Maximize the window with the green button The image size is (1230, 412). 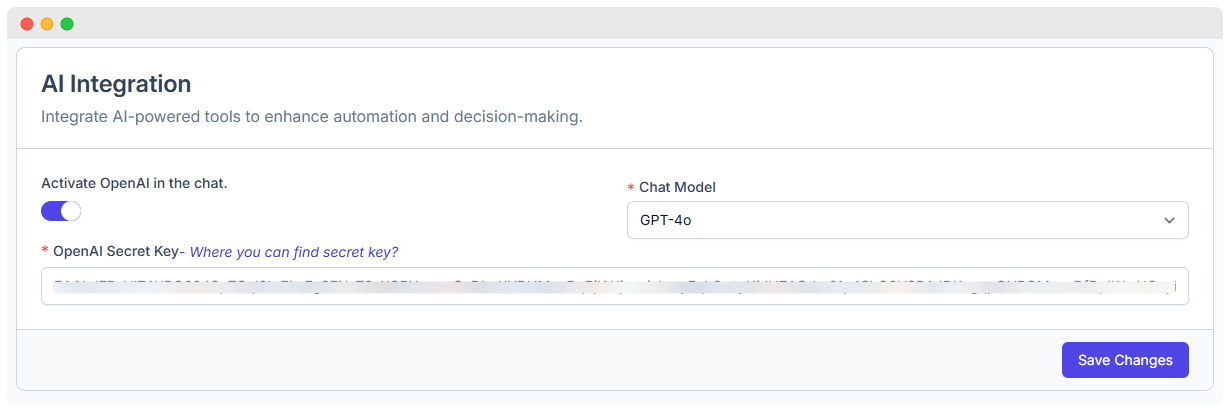pos(67,24)
